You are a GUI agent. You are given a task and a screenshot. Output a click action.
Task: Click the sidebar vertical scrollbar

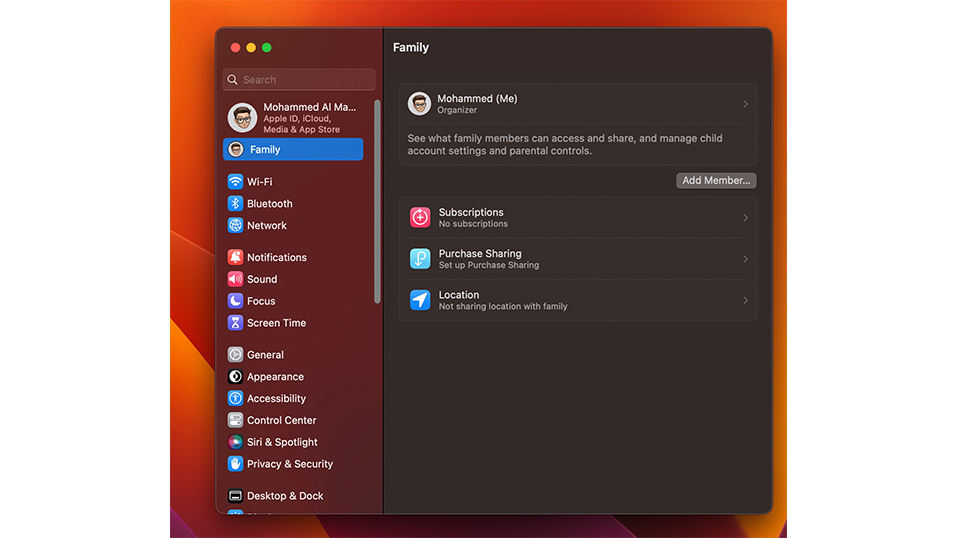[x=377, y=200]
